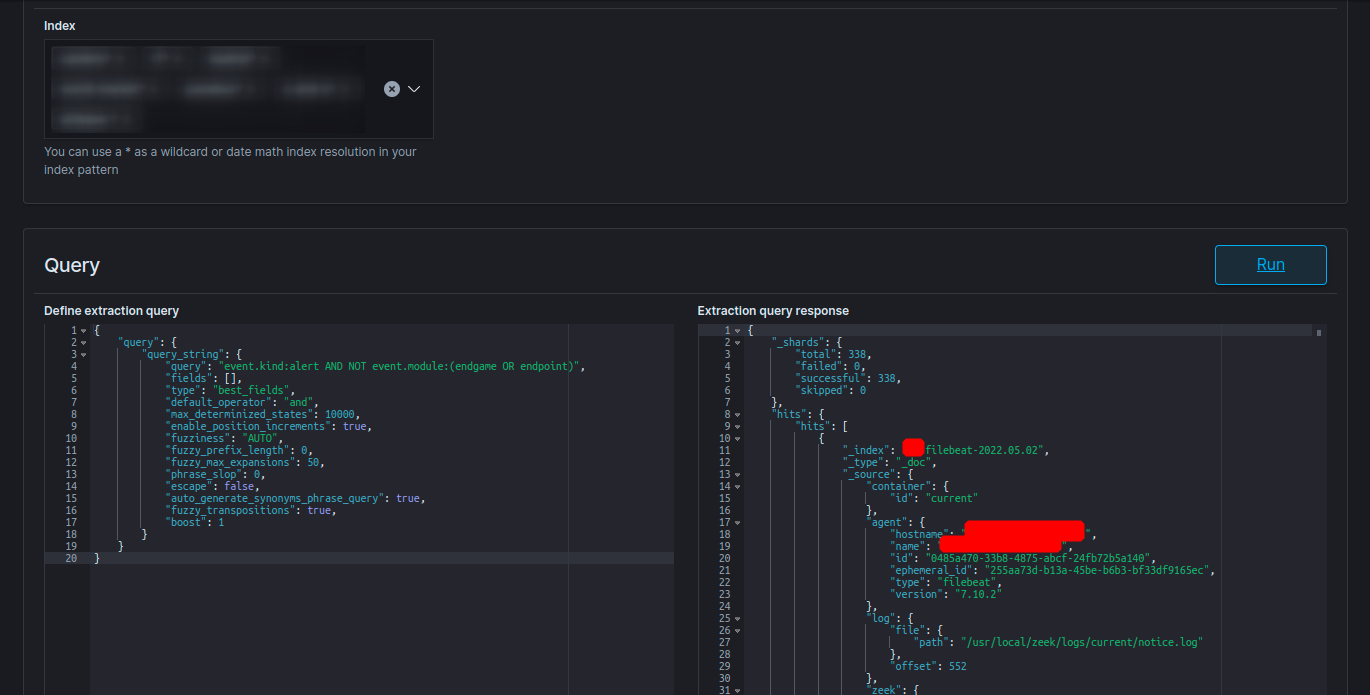Collapse the "file" object under log

pyautogui.click(x=737, y=629)
